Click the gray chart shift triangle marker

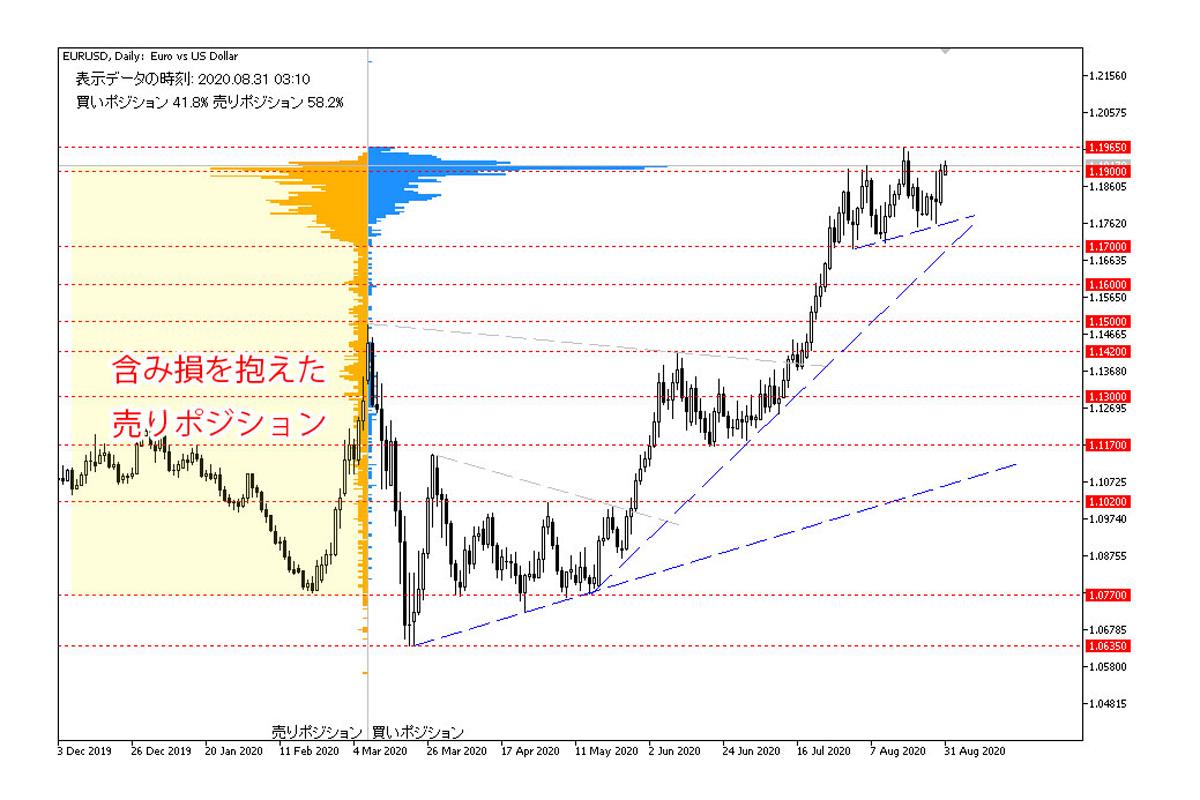[945, 50]
